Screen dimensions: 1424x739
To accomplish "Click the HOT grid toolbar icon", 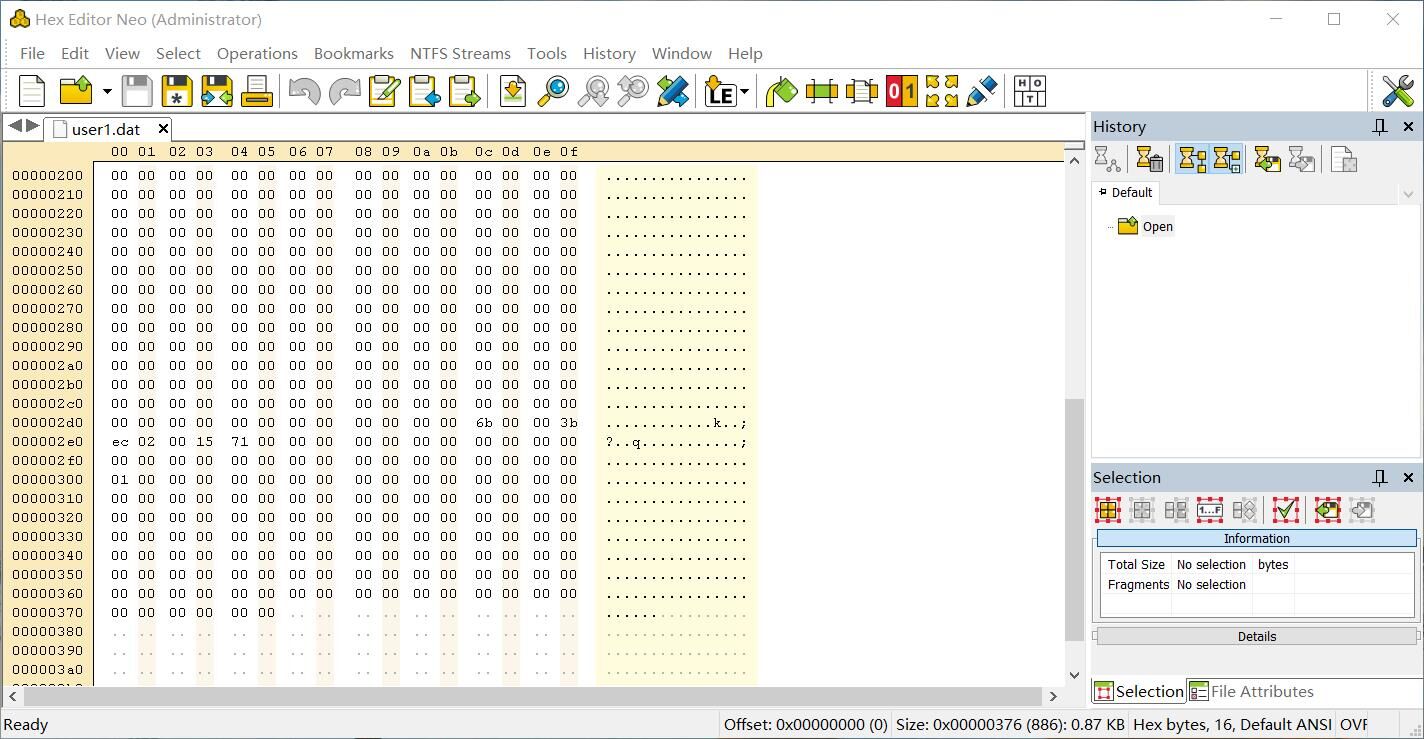I will click(1030, 91).
